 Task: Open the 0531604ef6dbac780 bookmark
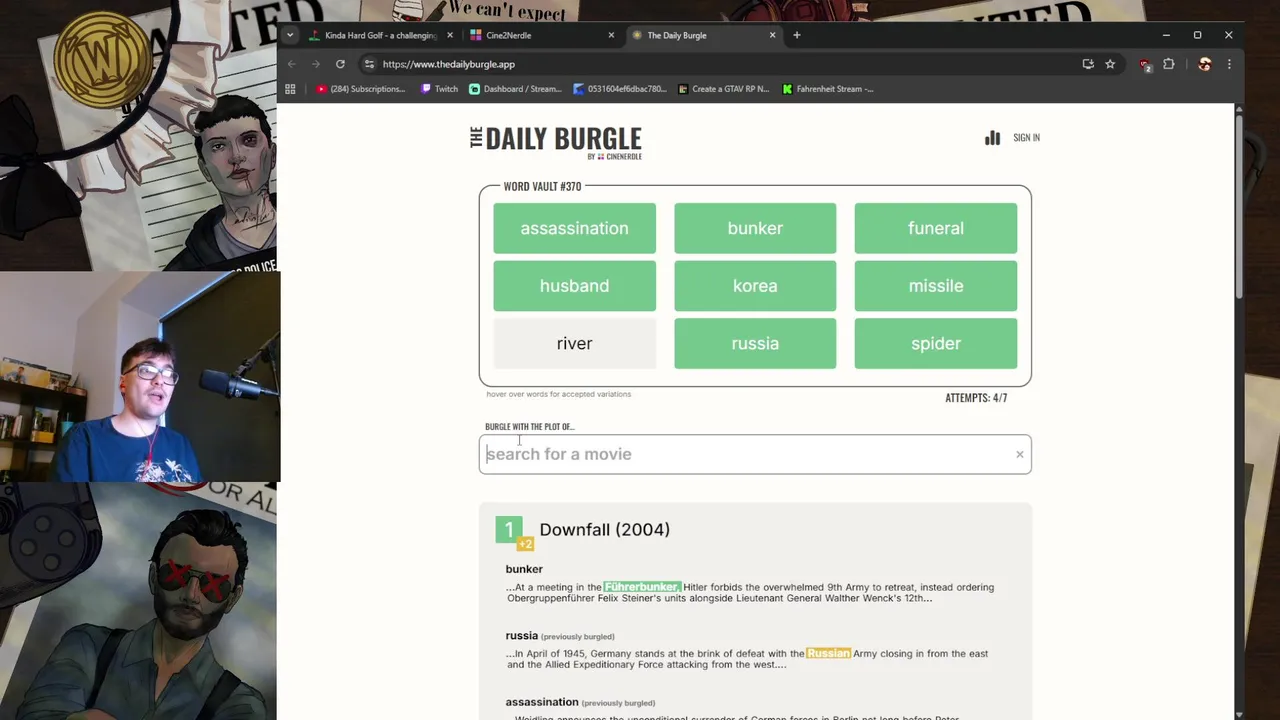tap(619, 89)
